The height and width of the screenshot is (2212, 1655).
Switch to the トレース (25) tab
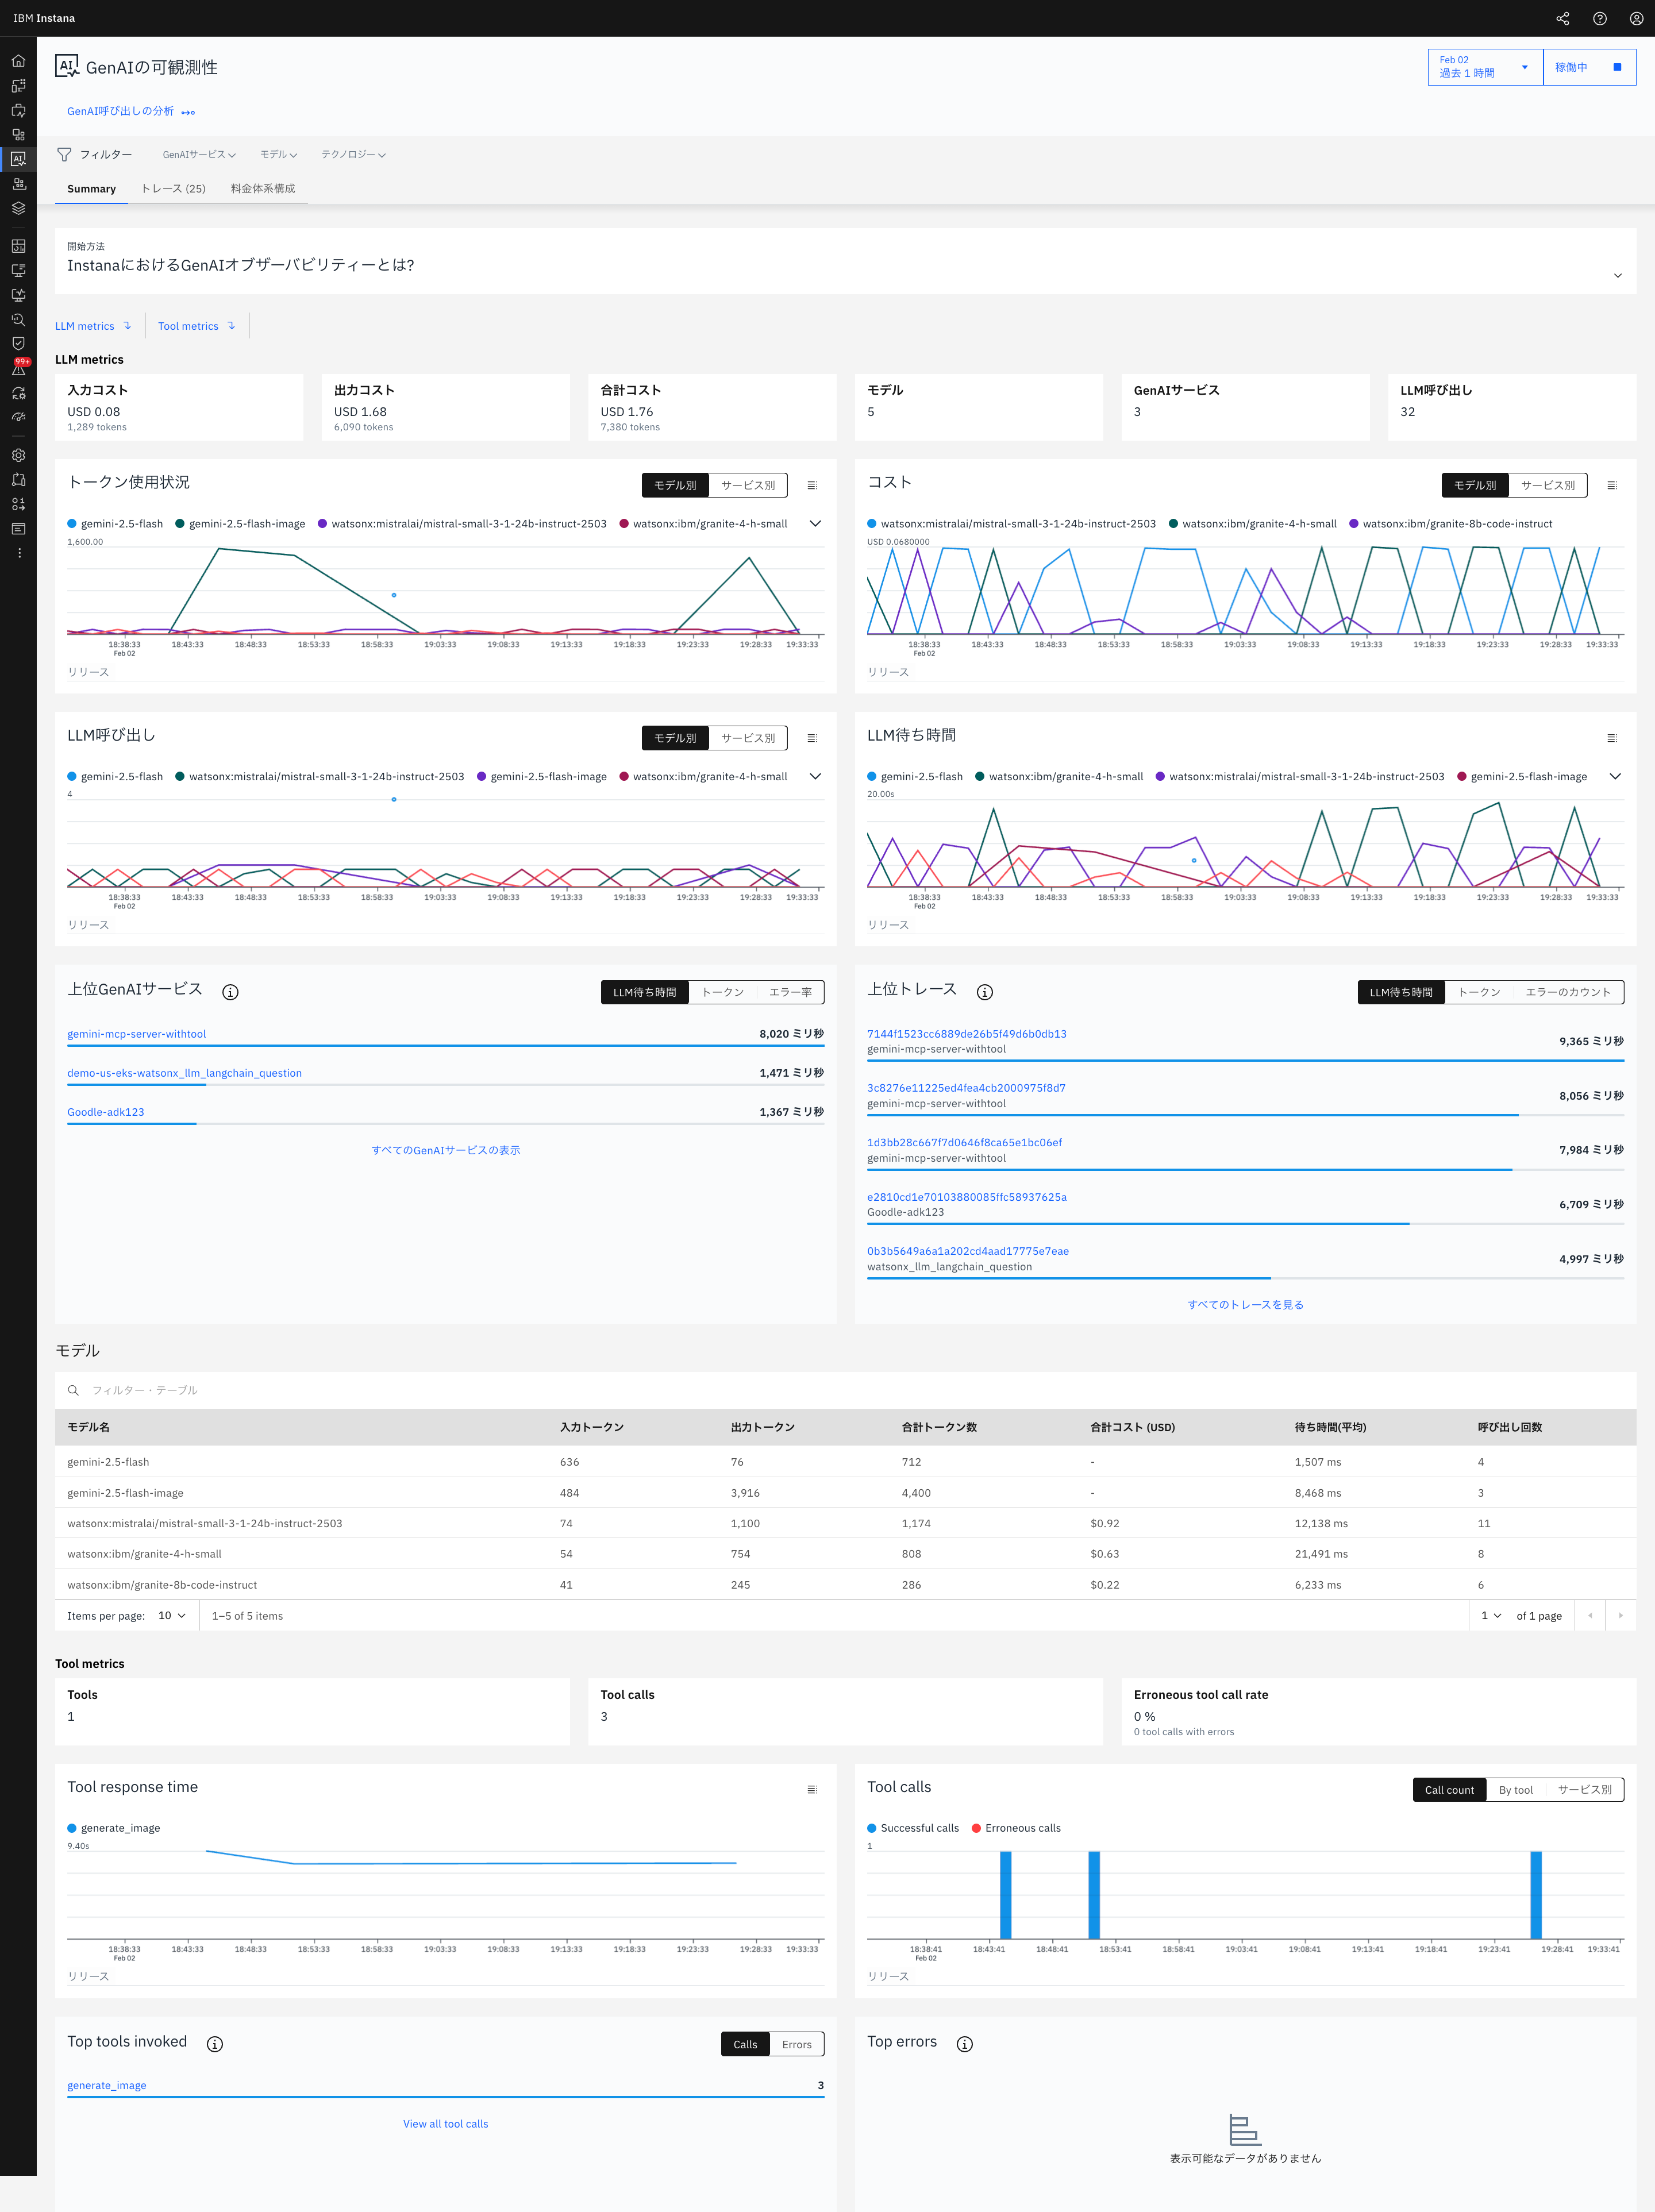pyautogui.click(x=172, y=188)
